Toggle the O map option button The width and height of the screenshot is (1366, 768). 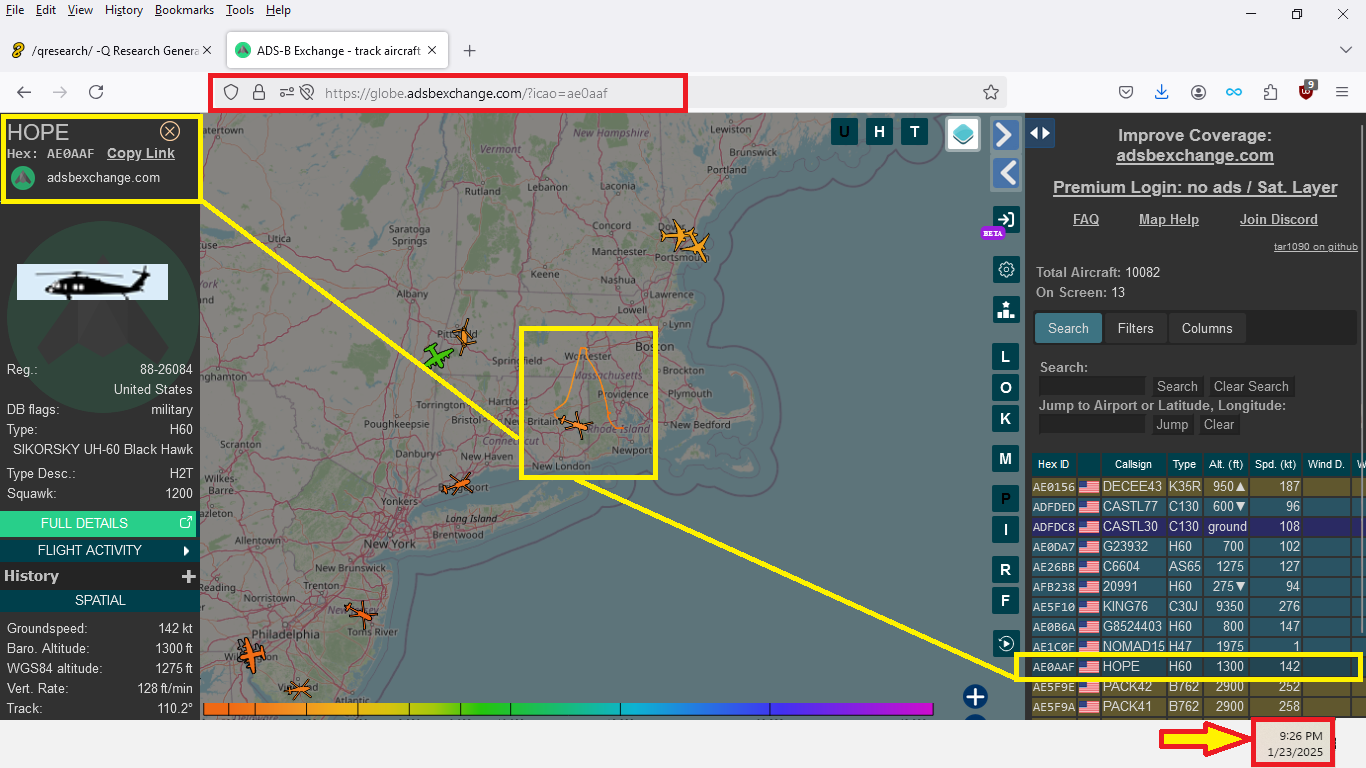[x=1006, y=388]
